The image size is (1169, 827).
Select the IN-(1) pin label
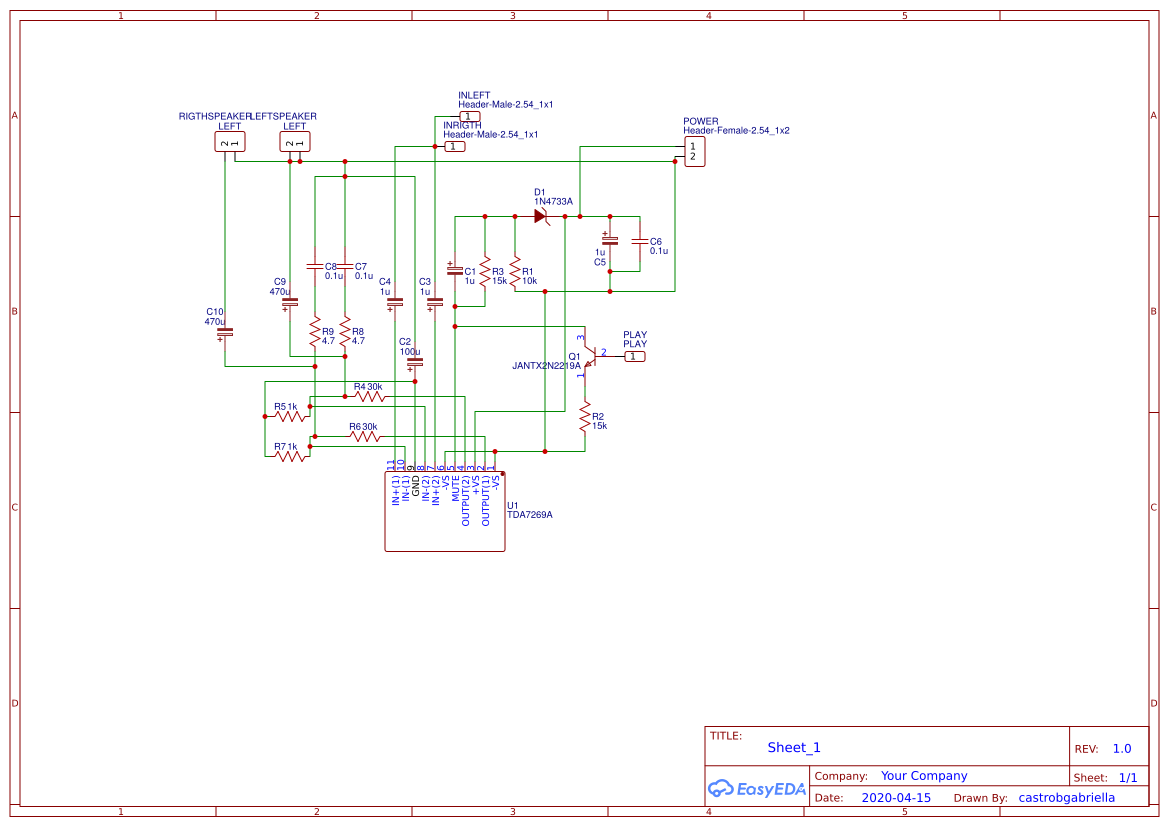(x=406, y=489)
